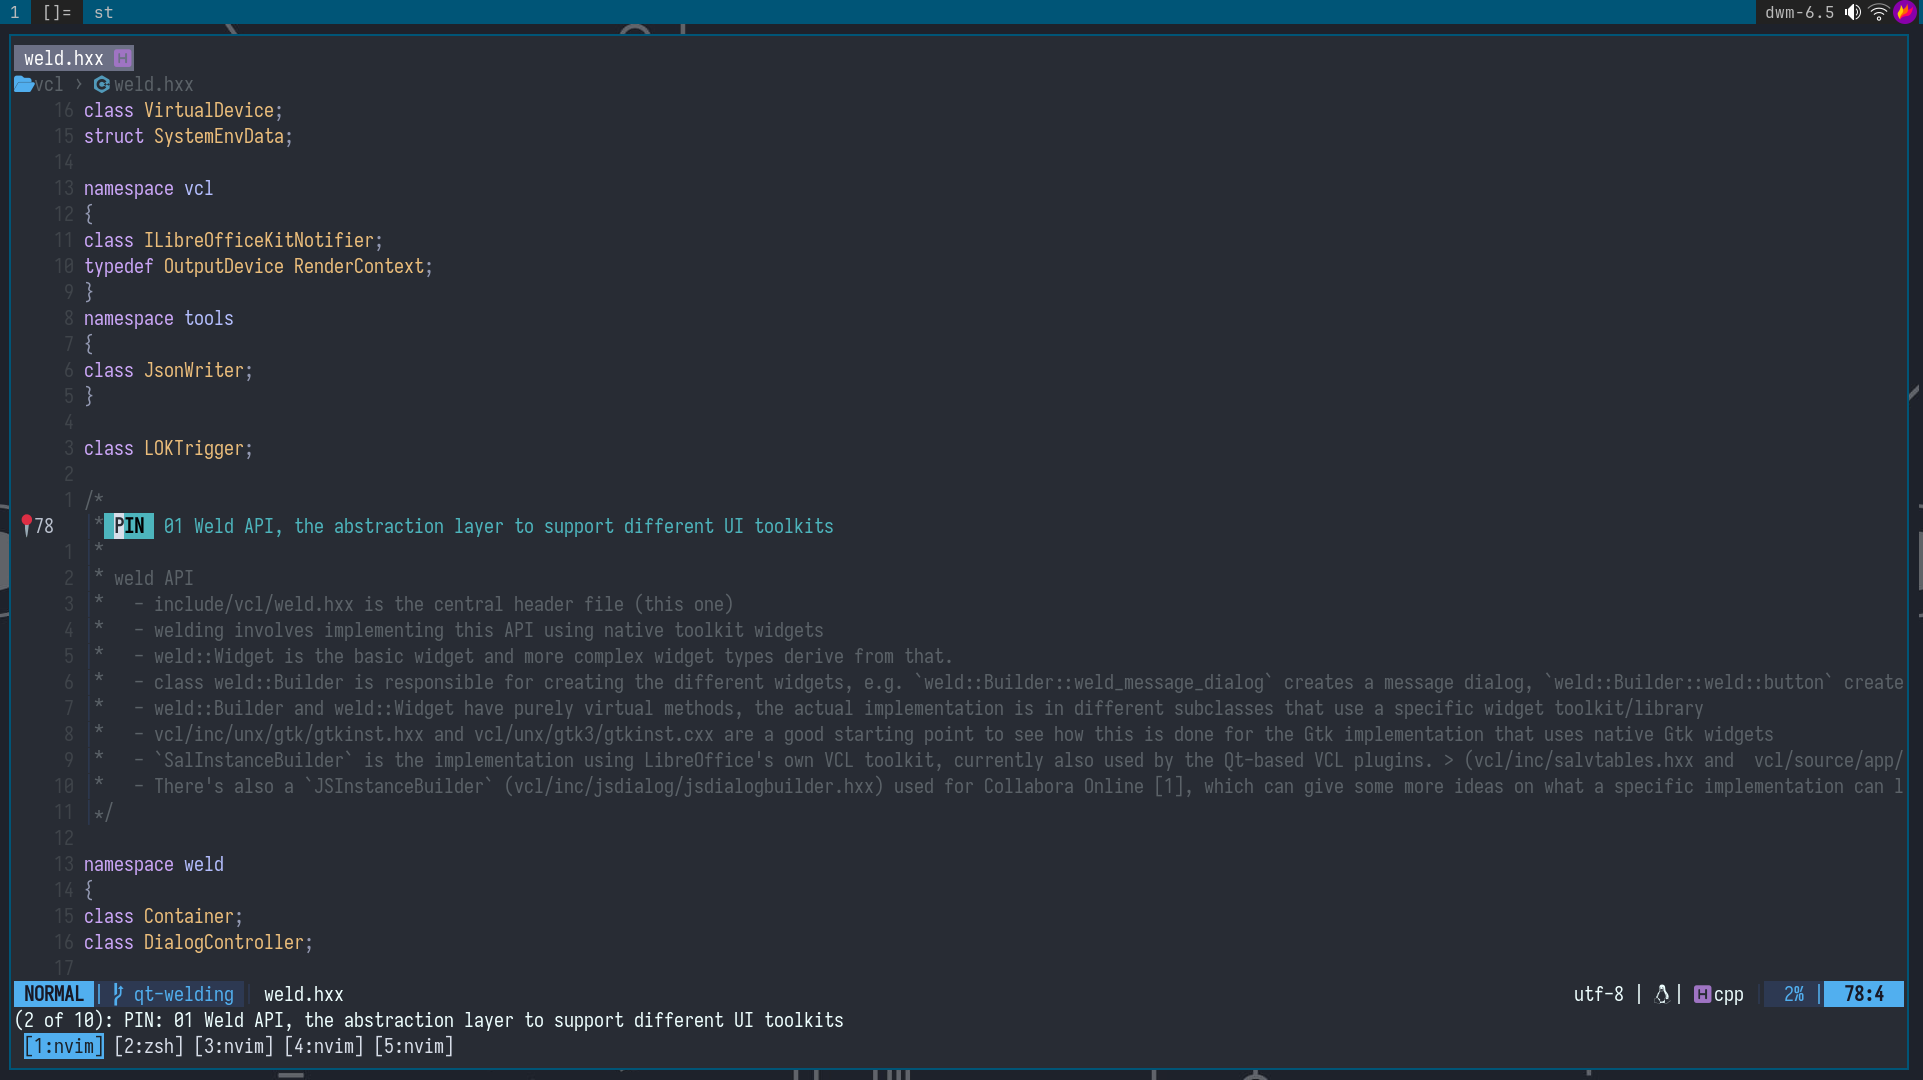Screen dimensions: 1923x1080
Task: Click the wifi icon in system tray
Action: (x=1878, y=12)
